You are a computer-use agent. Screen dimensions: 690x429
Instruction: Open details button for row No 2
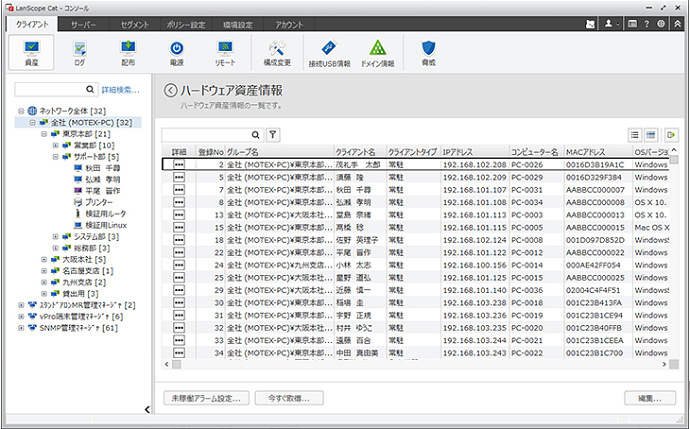point(179,165)
